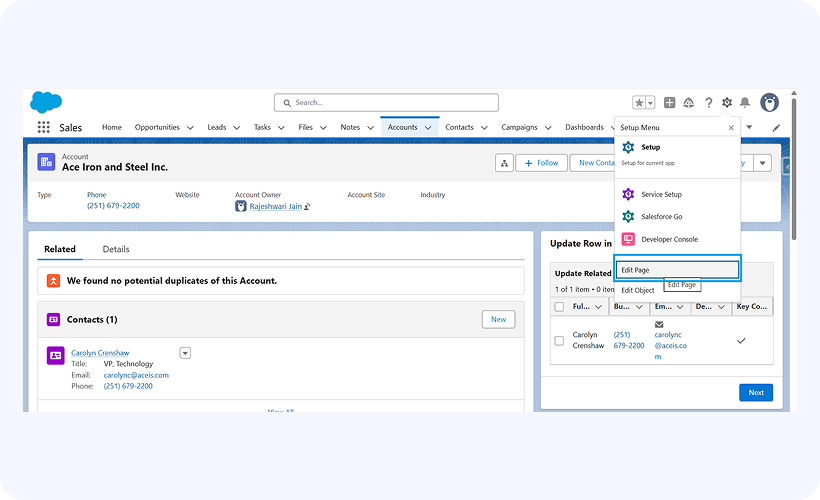Click the Salesforce cloud logo
This screenshot has height=500, width=820.
(x=46, y=102)
